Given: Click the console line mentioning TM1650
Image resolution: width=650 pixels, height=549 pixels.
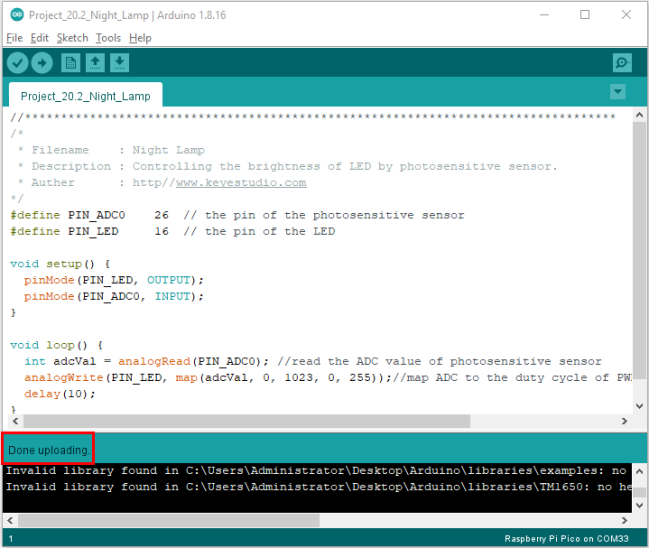Looking at the screenshot, I should pyautogui.click(x=318, y=487).
